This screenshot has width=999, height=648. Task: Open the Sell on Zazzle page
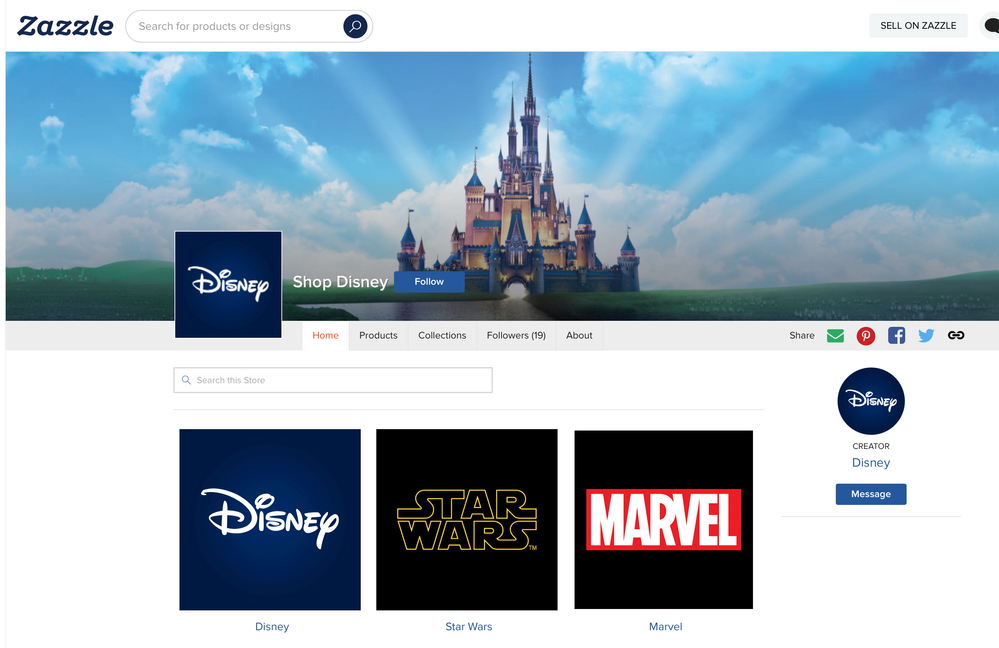[918, 25]
